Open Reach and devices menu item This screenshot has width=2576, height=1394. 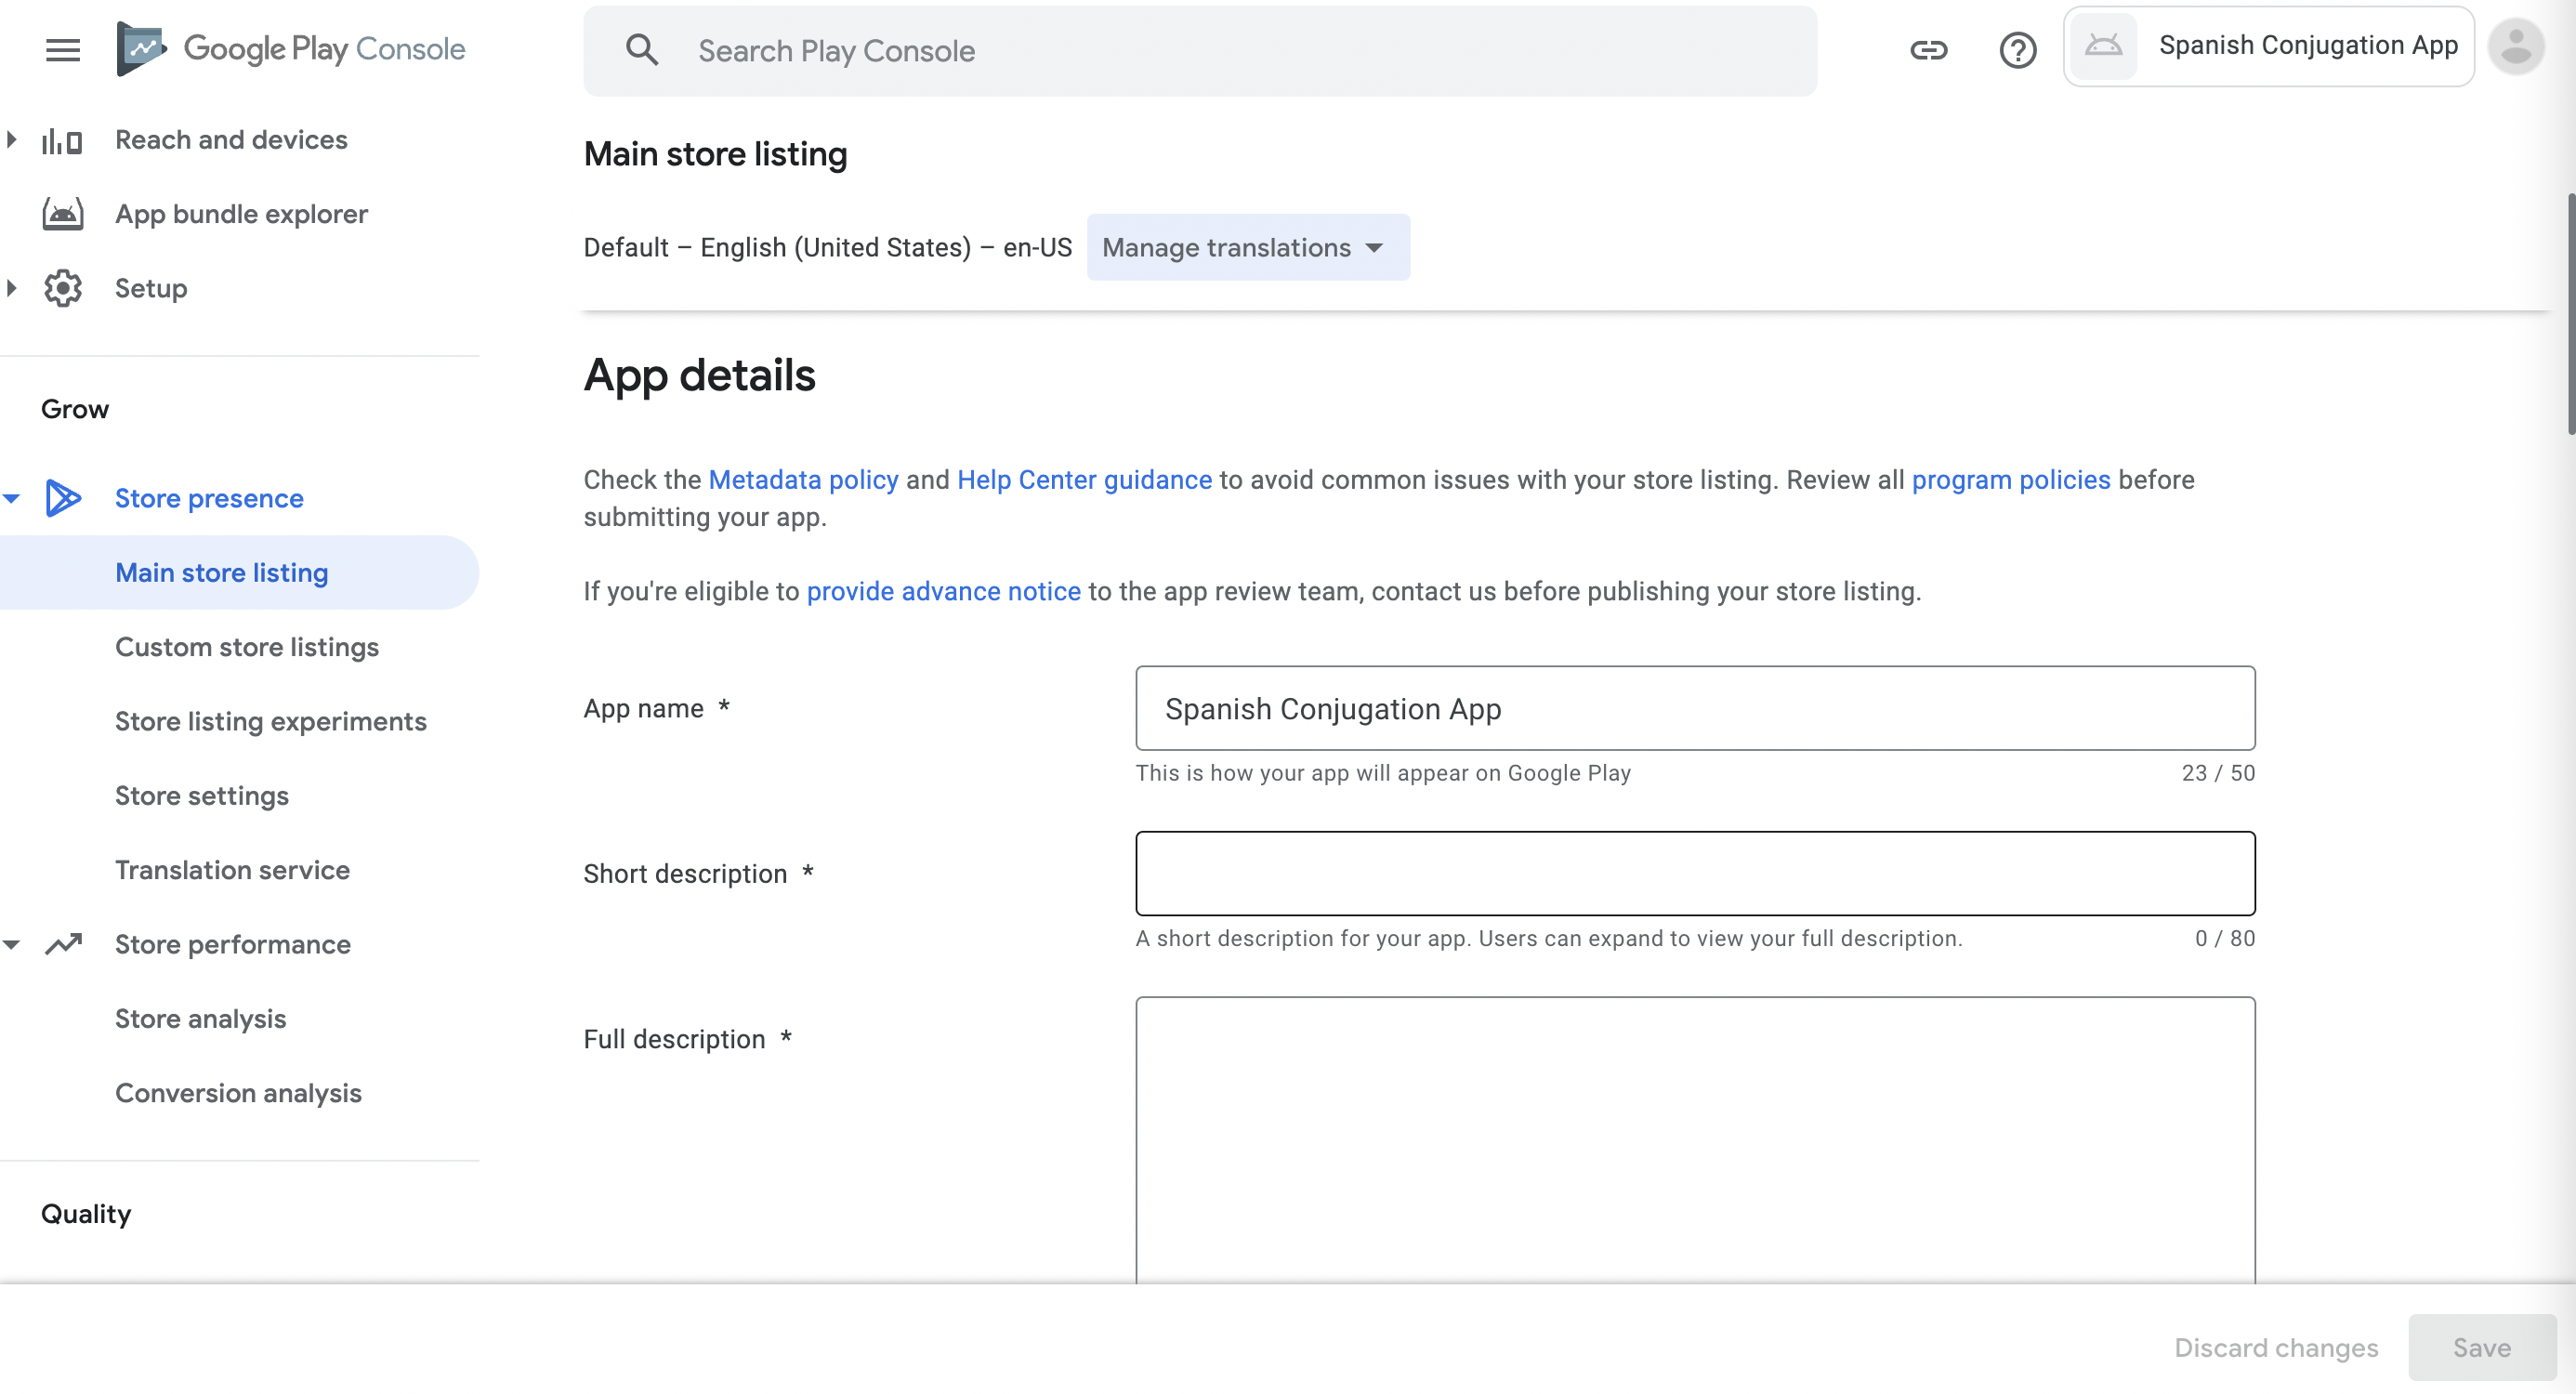(231, 140)
